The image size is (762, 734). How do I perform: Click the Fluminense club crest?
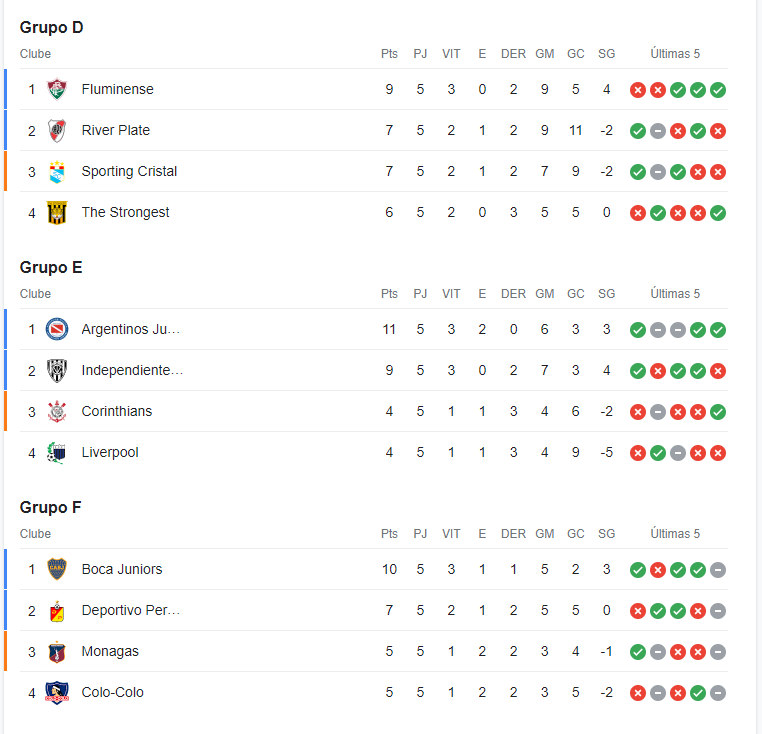(57, 89)
